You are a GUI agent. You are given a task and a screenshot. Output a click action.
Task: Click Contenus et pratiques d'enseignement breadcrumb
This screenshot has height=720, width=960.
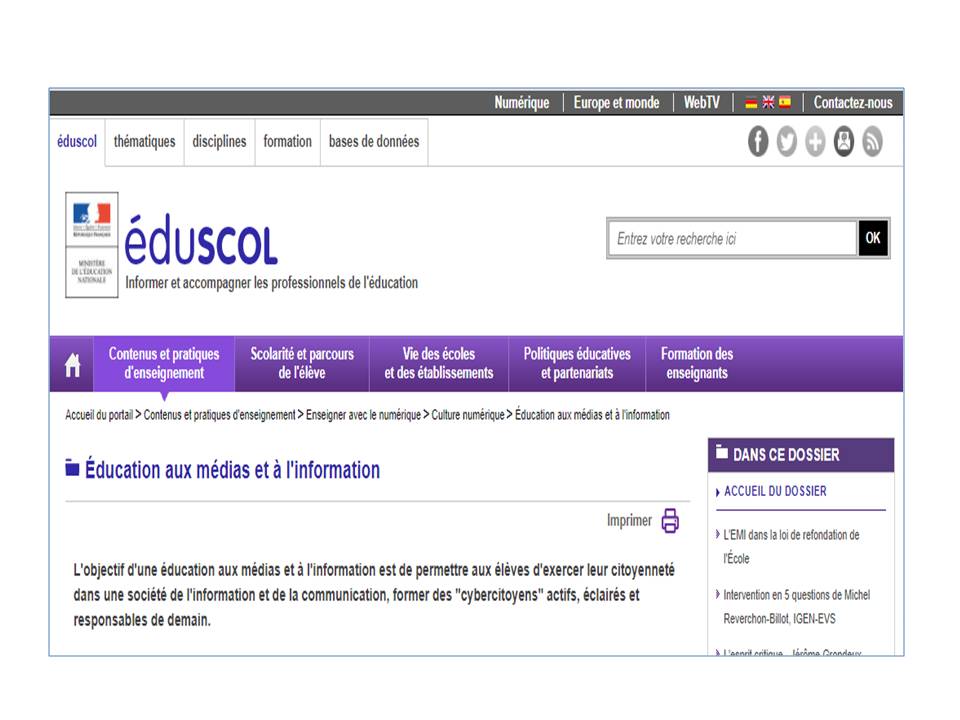point(220,415)
